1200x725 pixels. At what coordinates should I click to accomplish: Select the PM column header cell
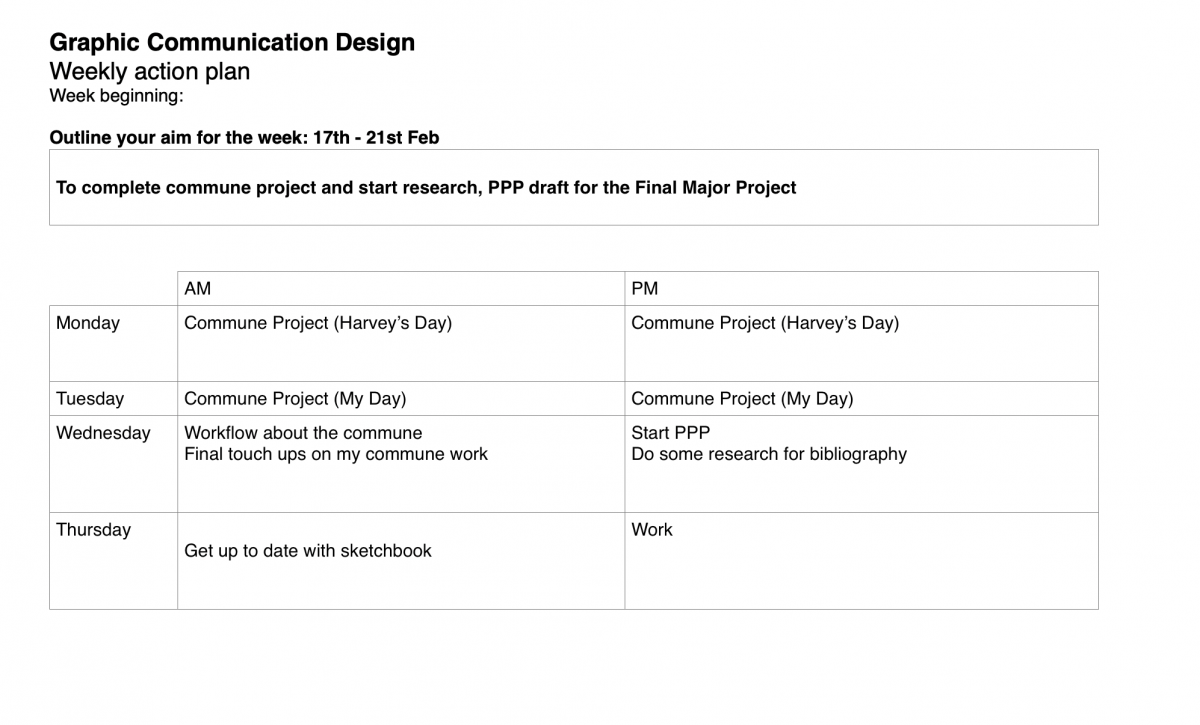click(860, 289)
